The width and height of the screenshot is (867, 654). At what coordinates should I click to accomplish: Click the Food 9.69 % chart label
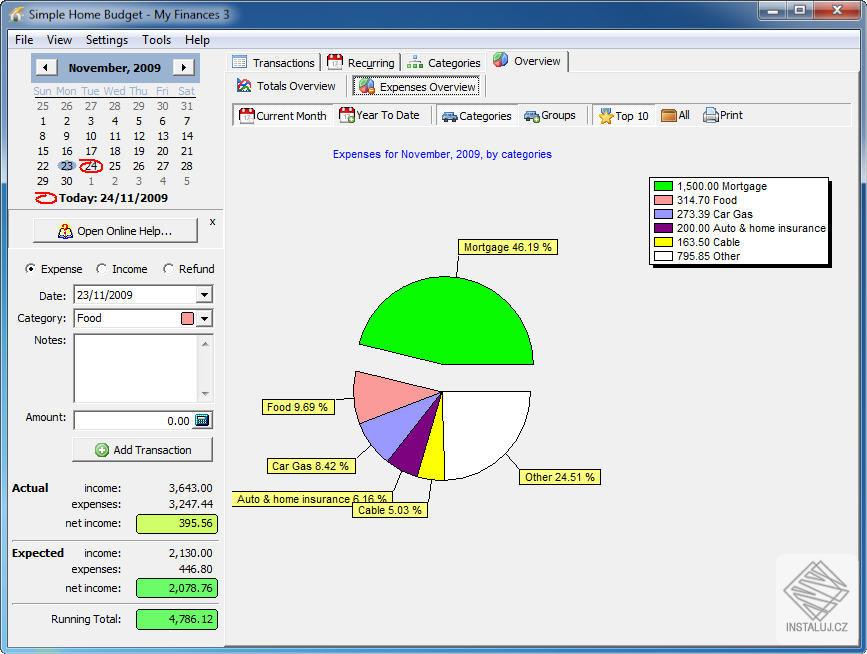[297, 407]
